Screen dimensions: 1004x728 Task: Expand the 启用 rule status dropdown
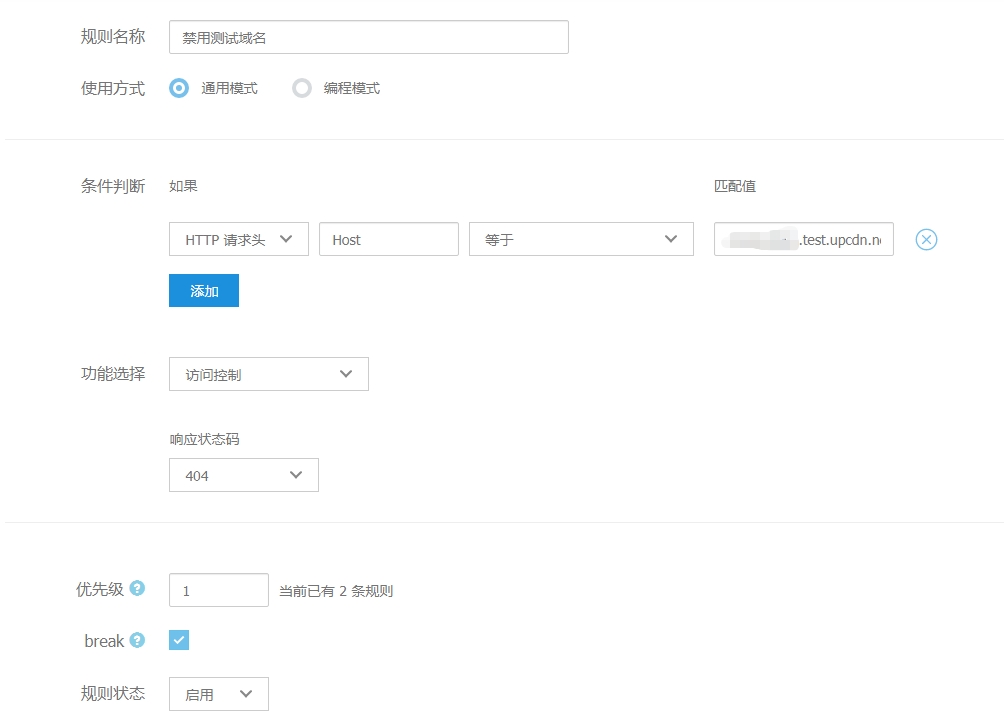218,694
